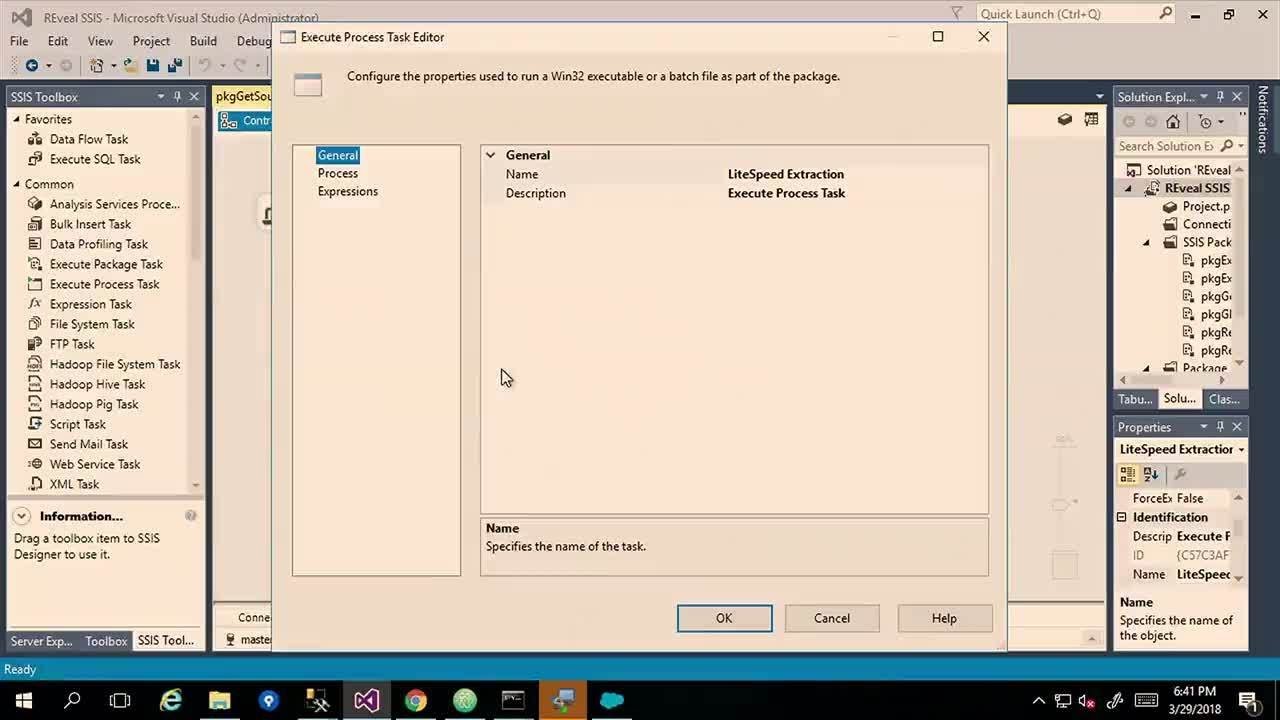This screenshot has width=1280, height=720.
Task: Open the File menu
Action: tap(19, 41)
